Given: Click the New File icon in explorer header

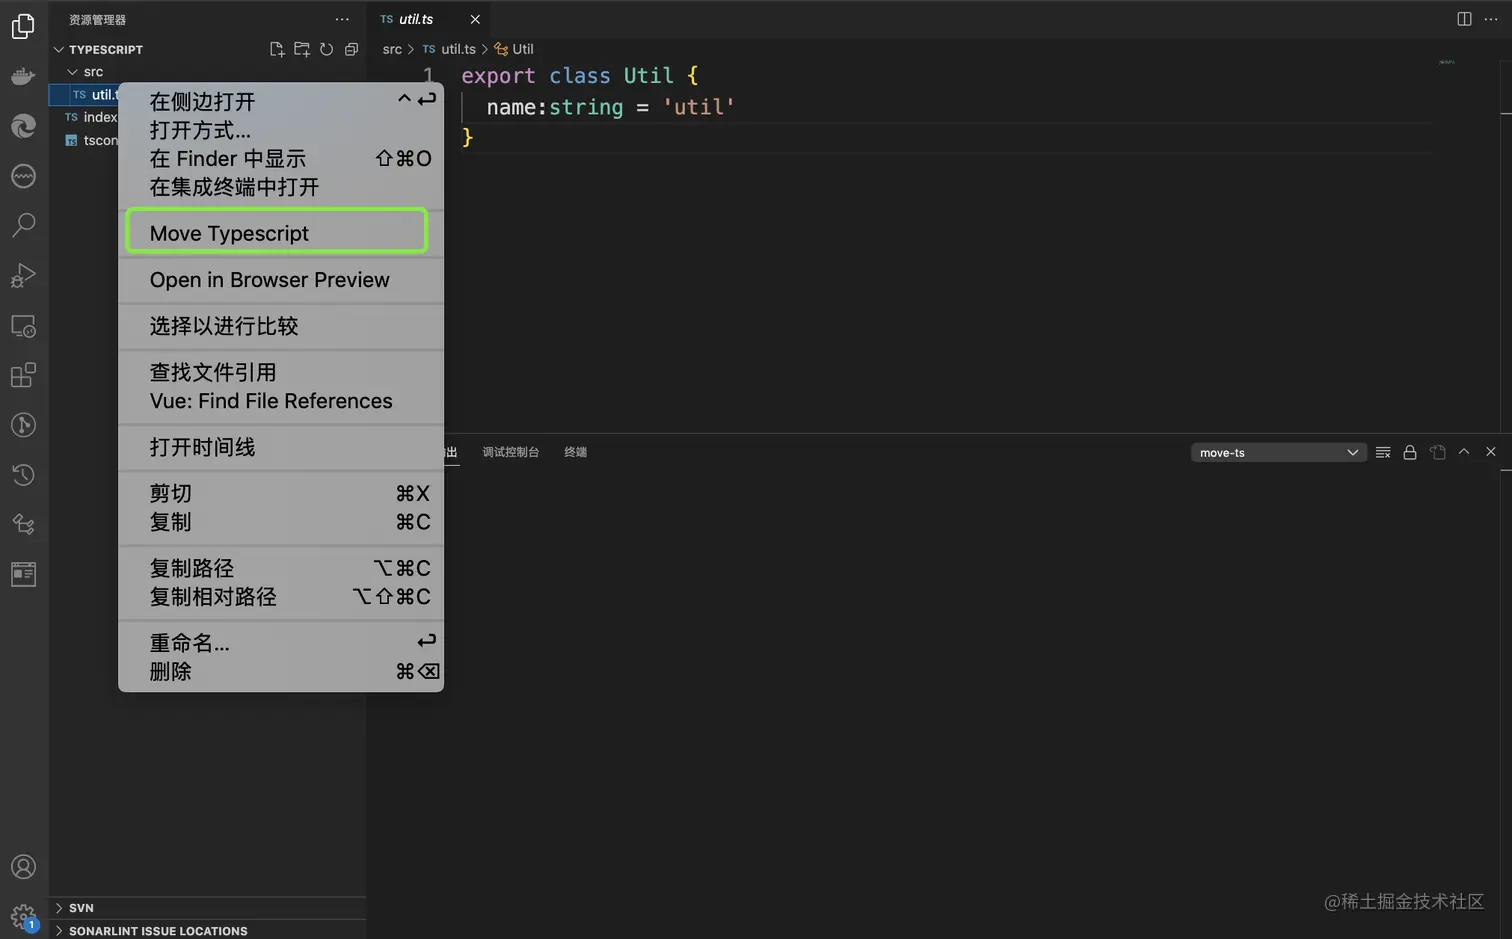Looking at the screenshot, I should [x=277, y=49].
